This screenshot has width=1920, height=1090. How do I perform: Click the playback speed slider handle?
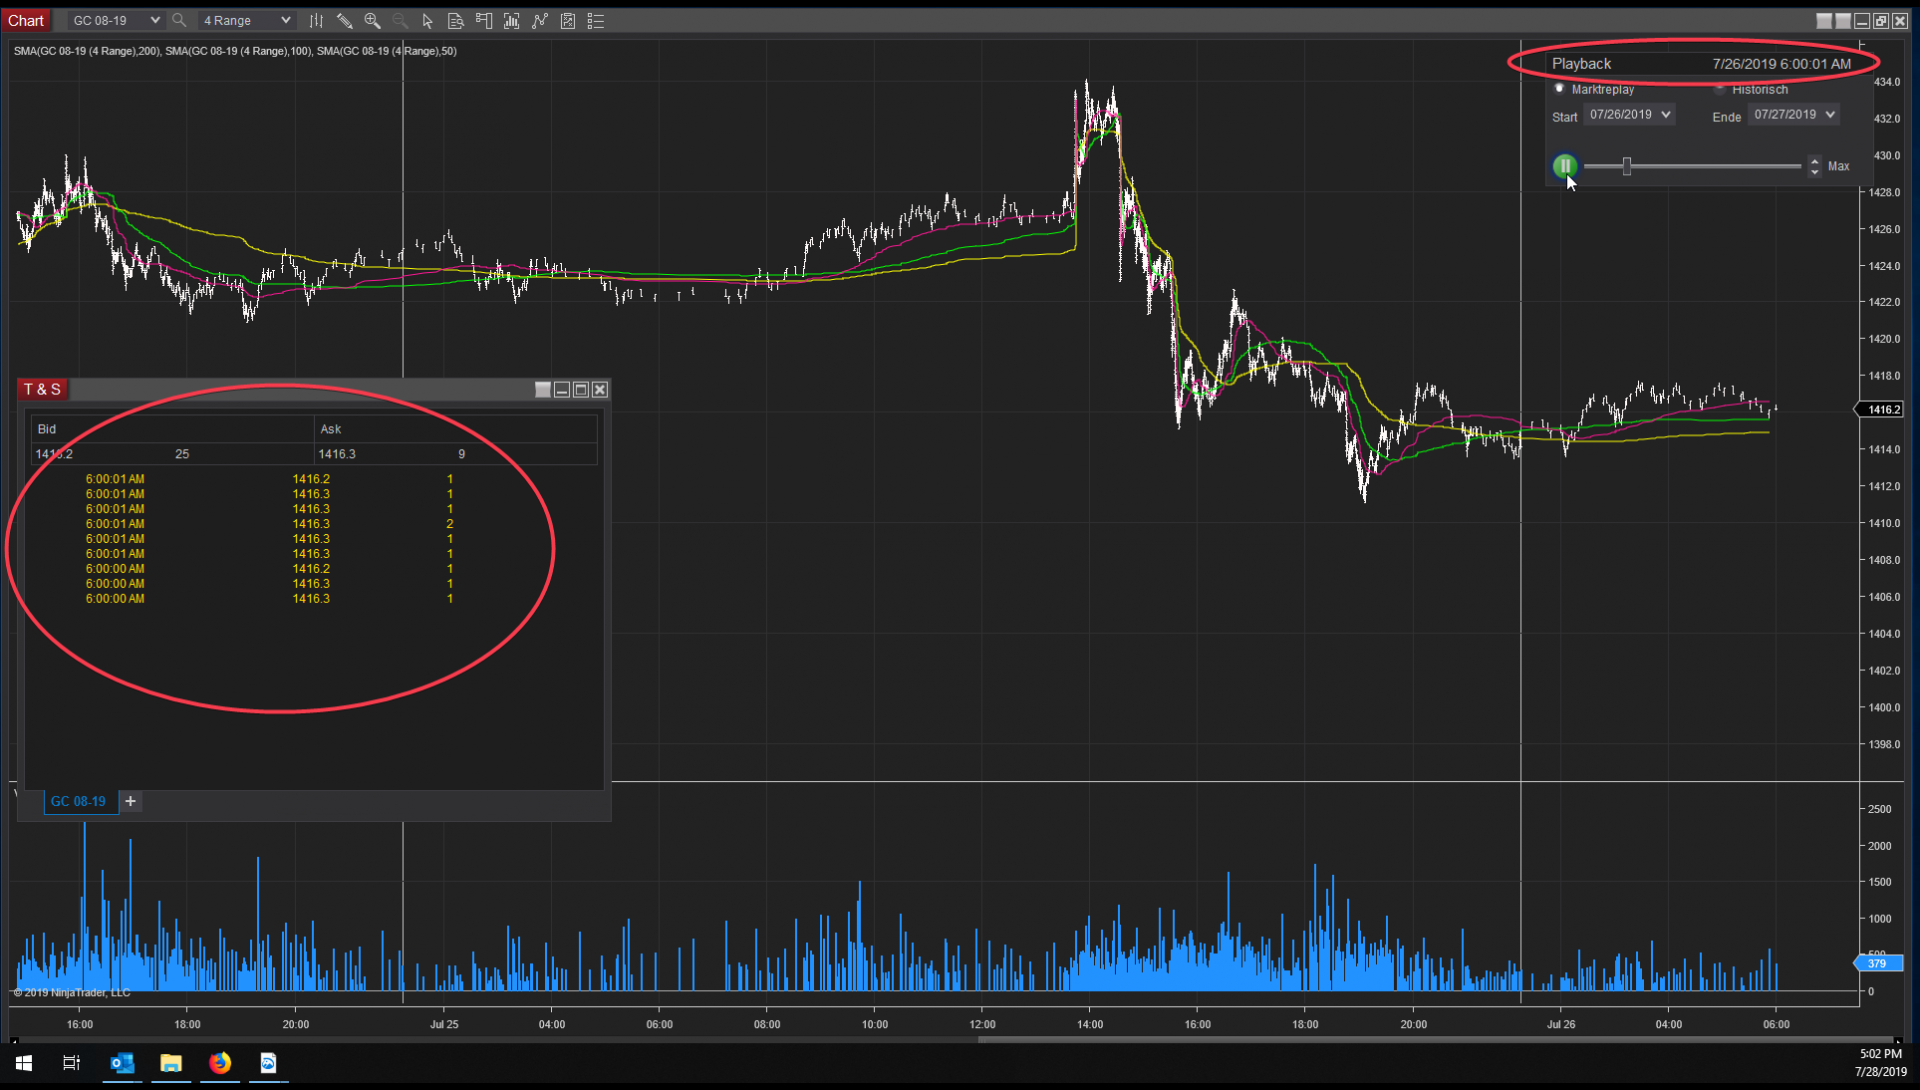[1627, 166]
